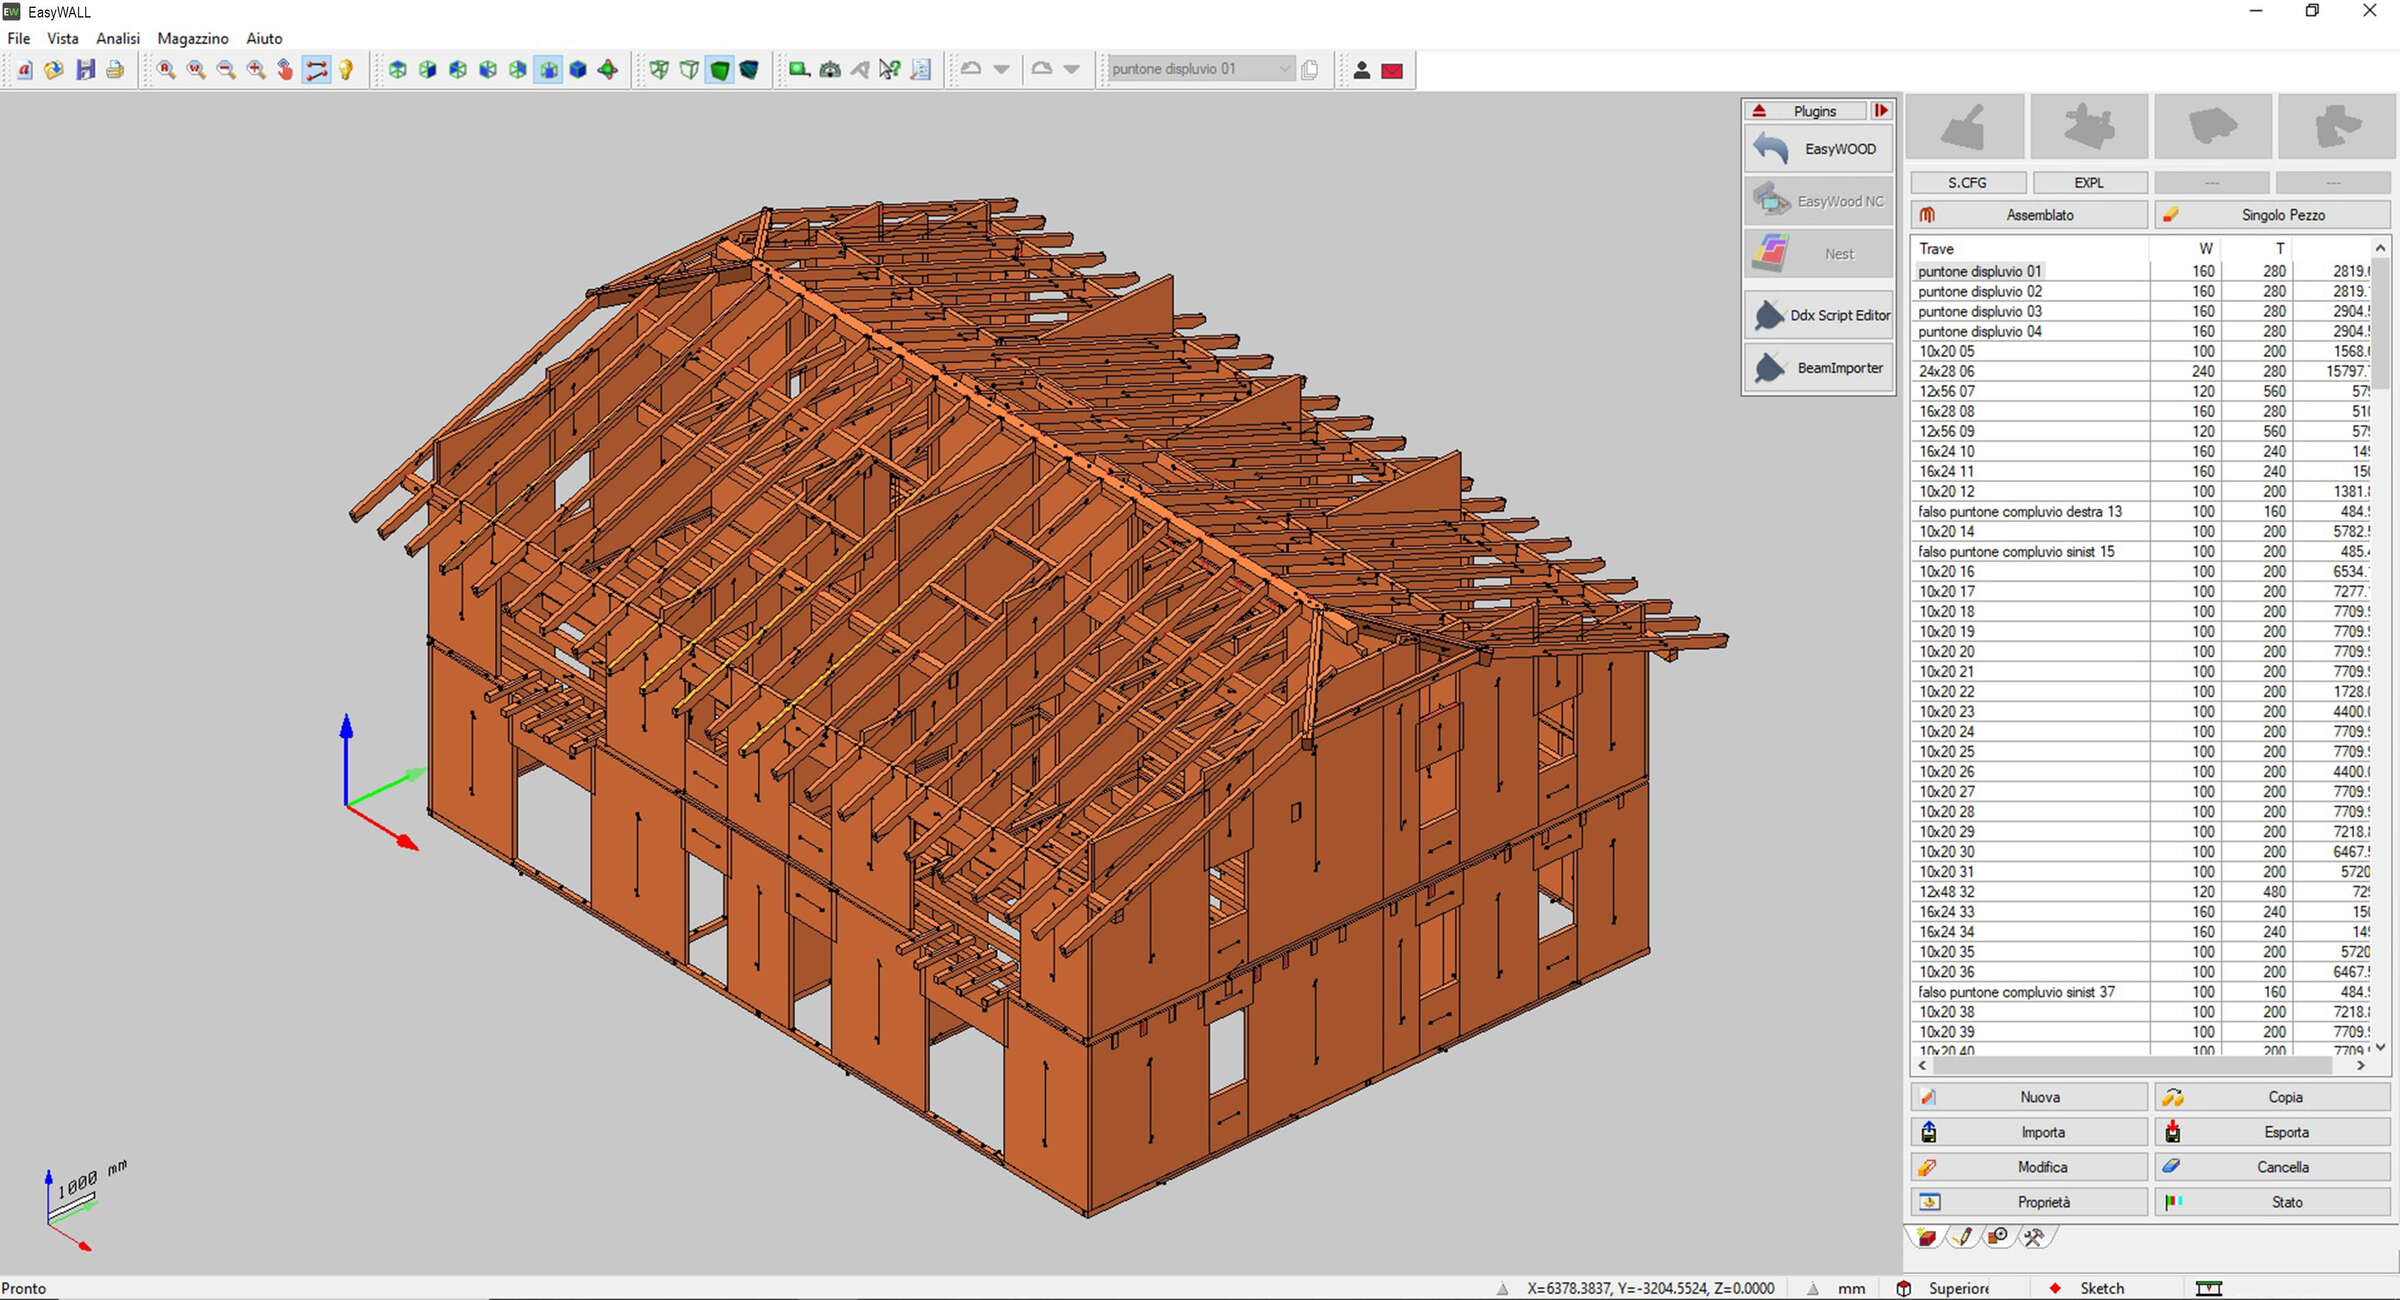Launch the BeamImporter plugin

click(x=1819, y=368)
